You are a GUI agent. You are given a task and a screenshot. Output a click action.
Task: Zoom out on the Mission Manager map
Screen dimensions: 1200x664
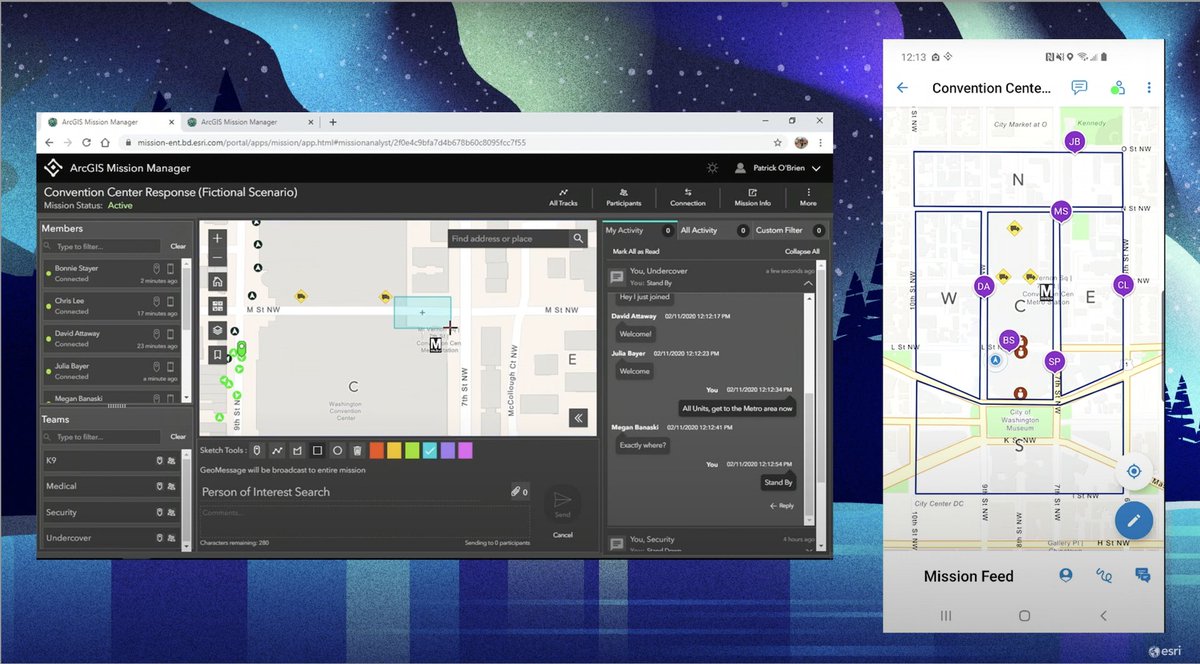pos(218,257)
